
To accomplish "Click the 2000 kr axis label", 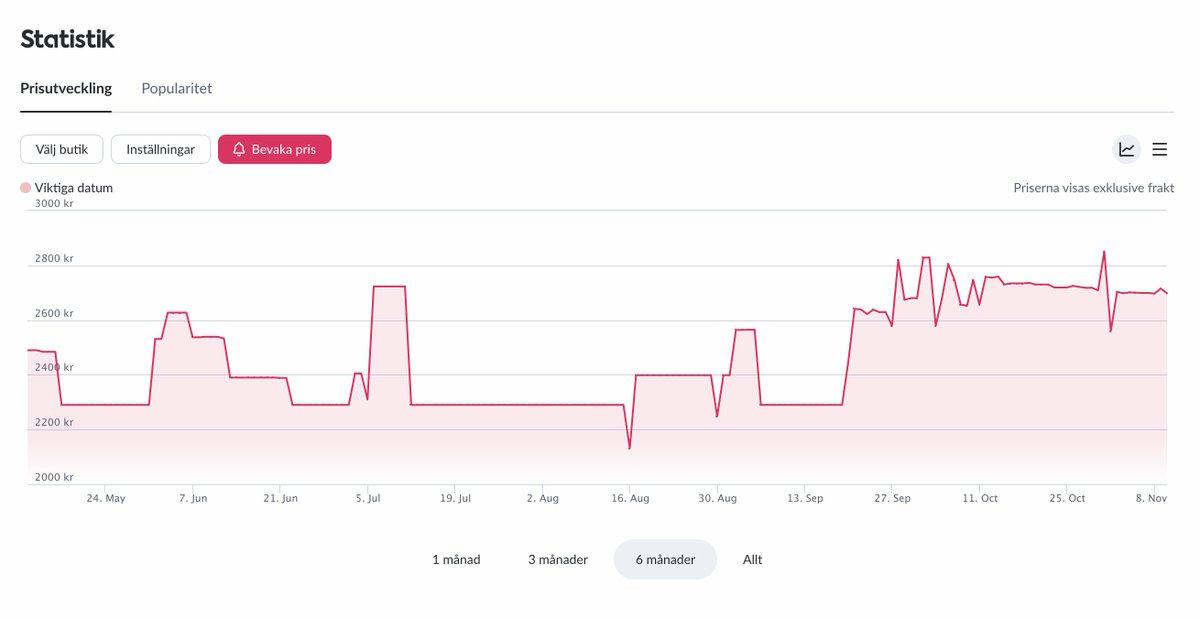I will [54, 477].
